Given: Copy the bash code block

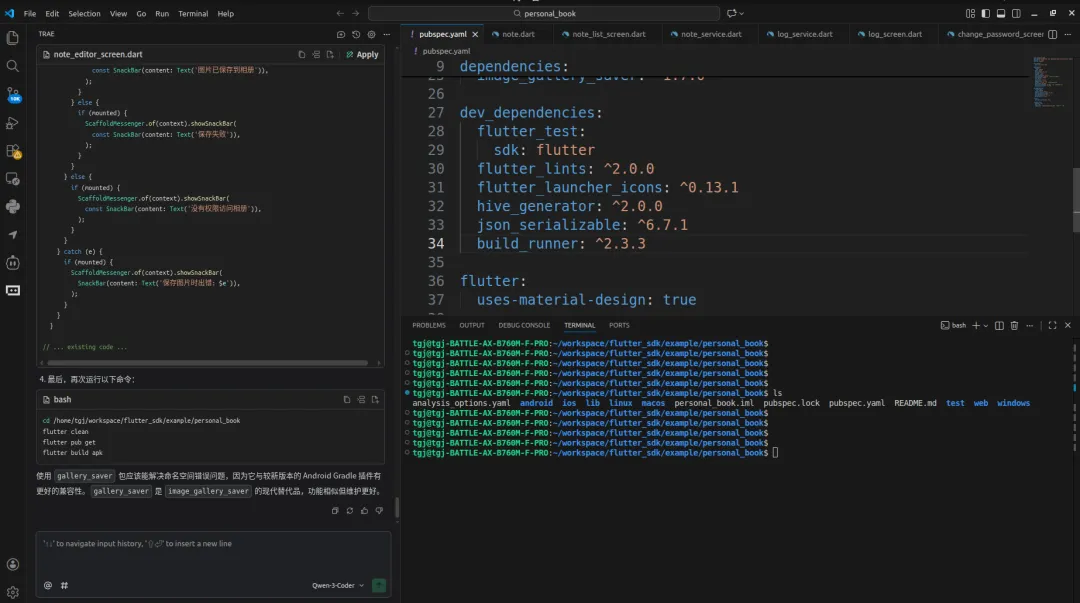Looking at the screenshot, I should pos(346,399).
